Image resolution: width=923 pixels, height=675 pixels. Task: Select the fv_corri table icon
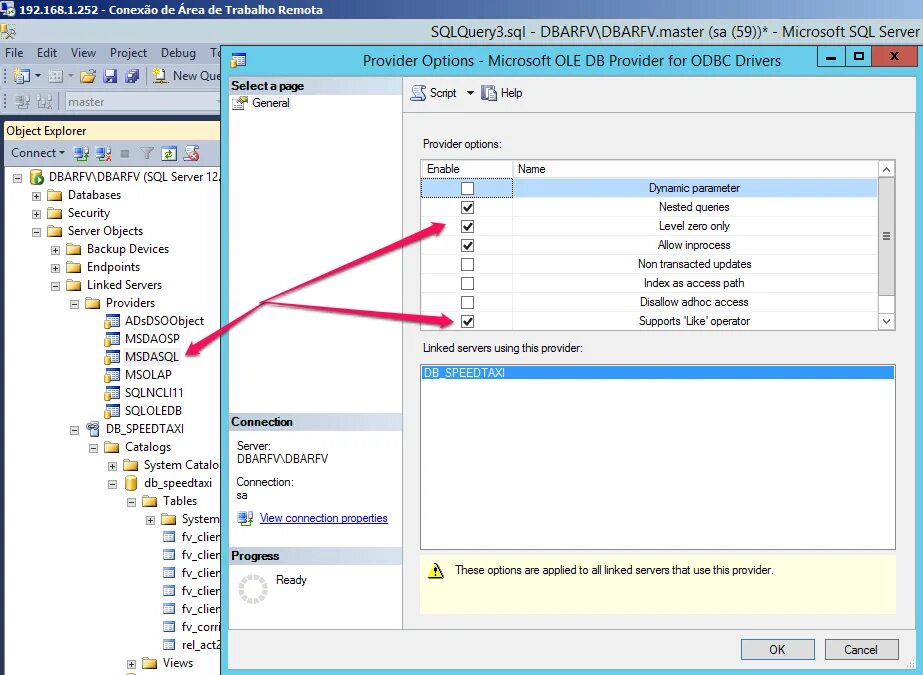169,627
